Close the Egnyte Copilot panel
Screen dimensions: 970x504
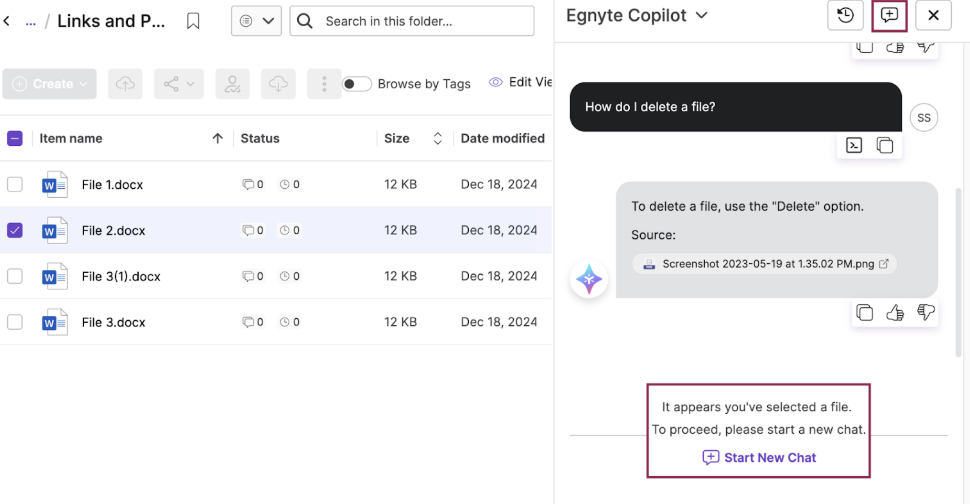[934, 15]
